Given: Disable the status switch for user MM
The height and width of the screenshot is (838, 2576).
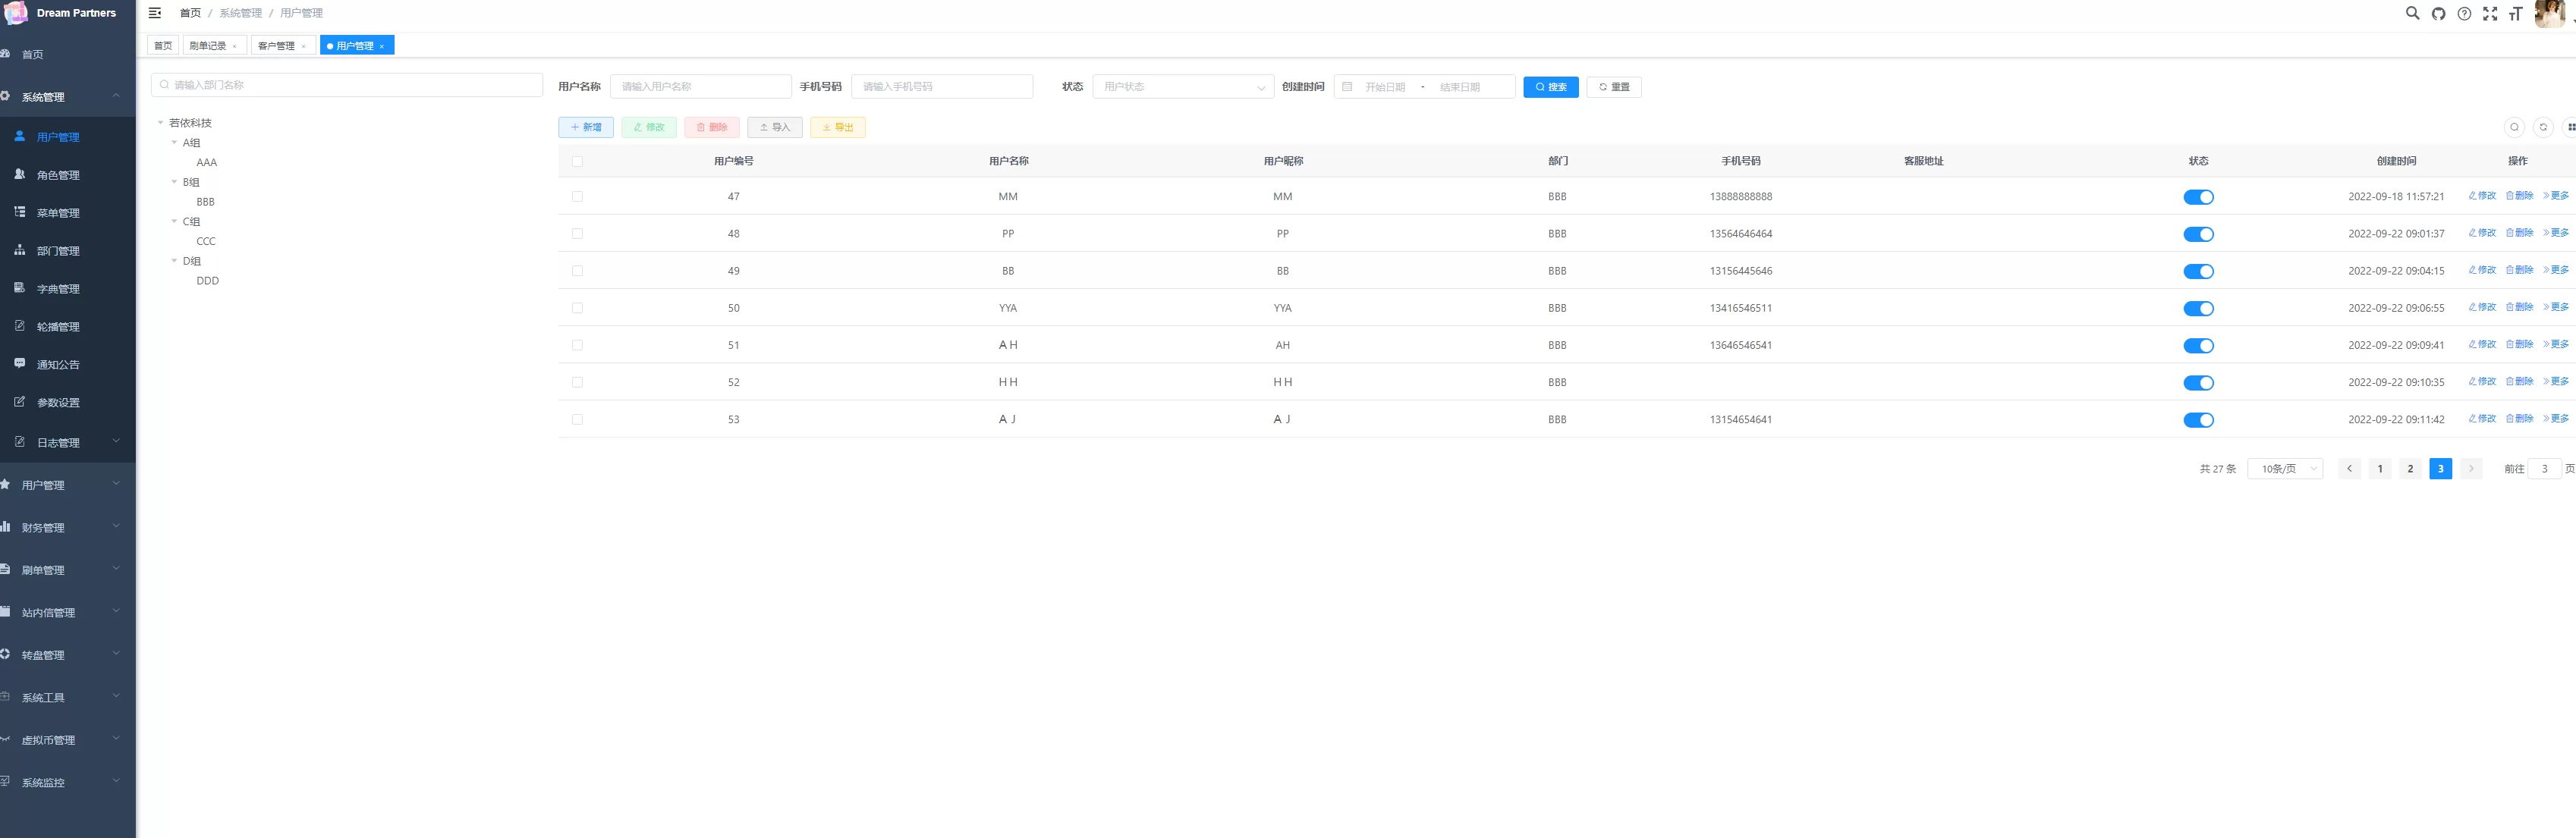Looking at the screenshot, I should pos(2198,197).
